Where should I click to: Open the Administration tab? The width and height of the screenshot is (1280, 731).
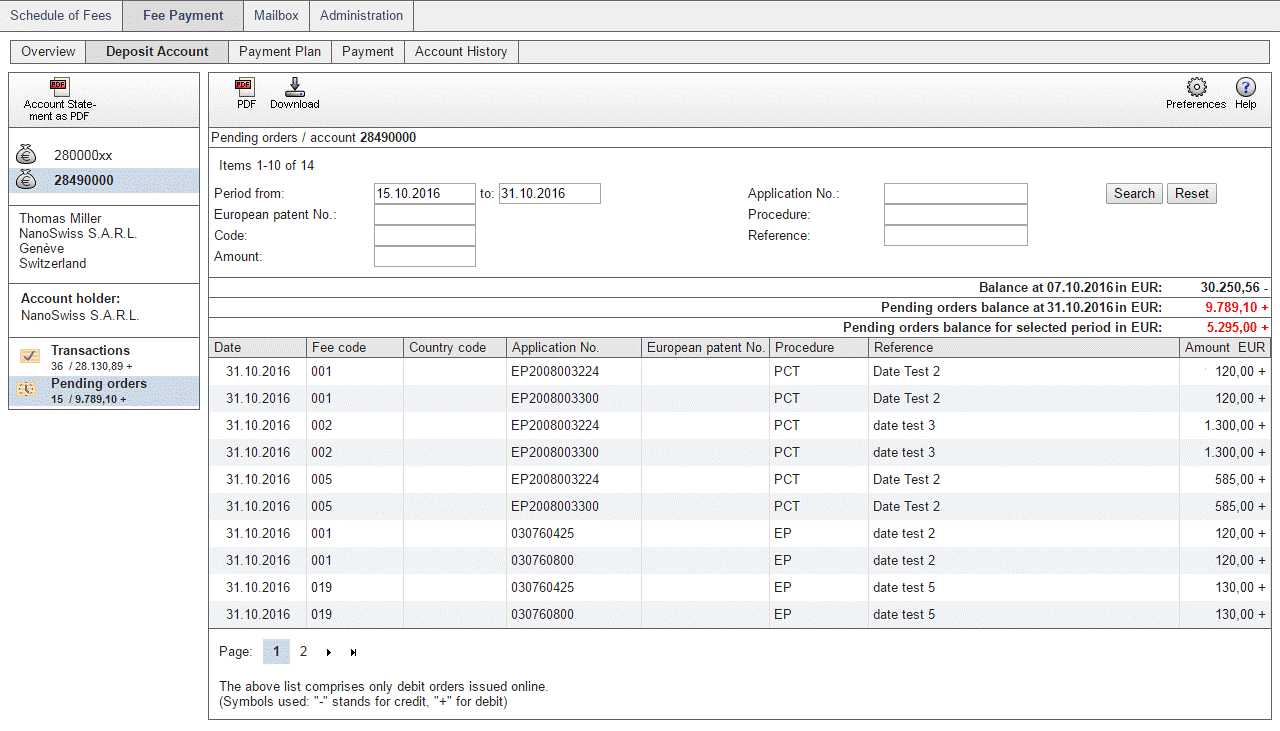(x=361, y=16)
